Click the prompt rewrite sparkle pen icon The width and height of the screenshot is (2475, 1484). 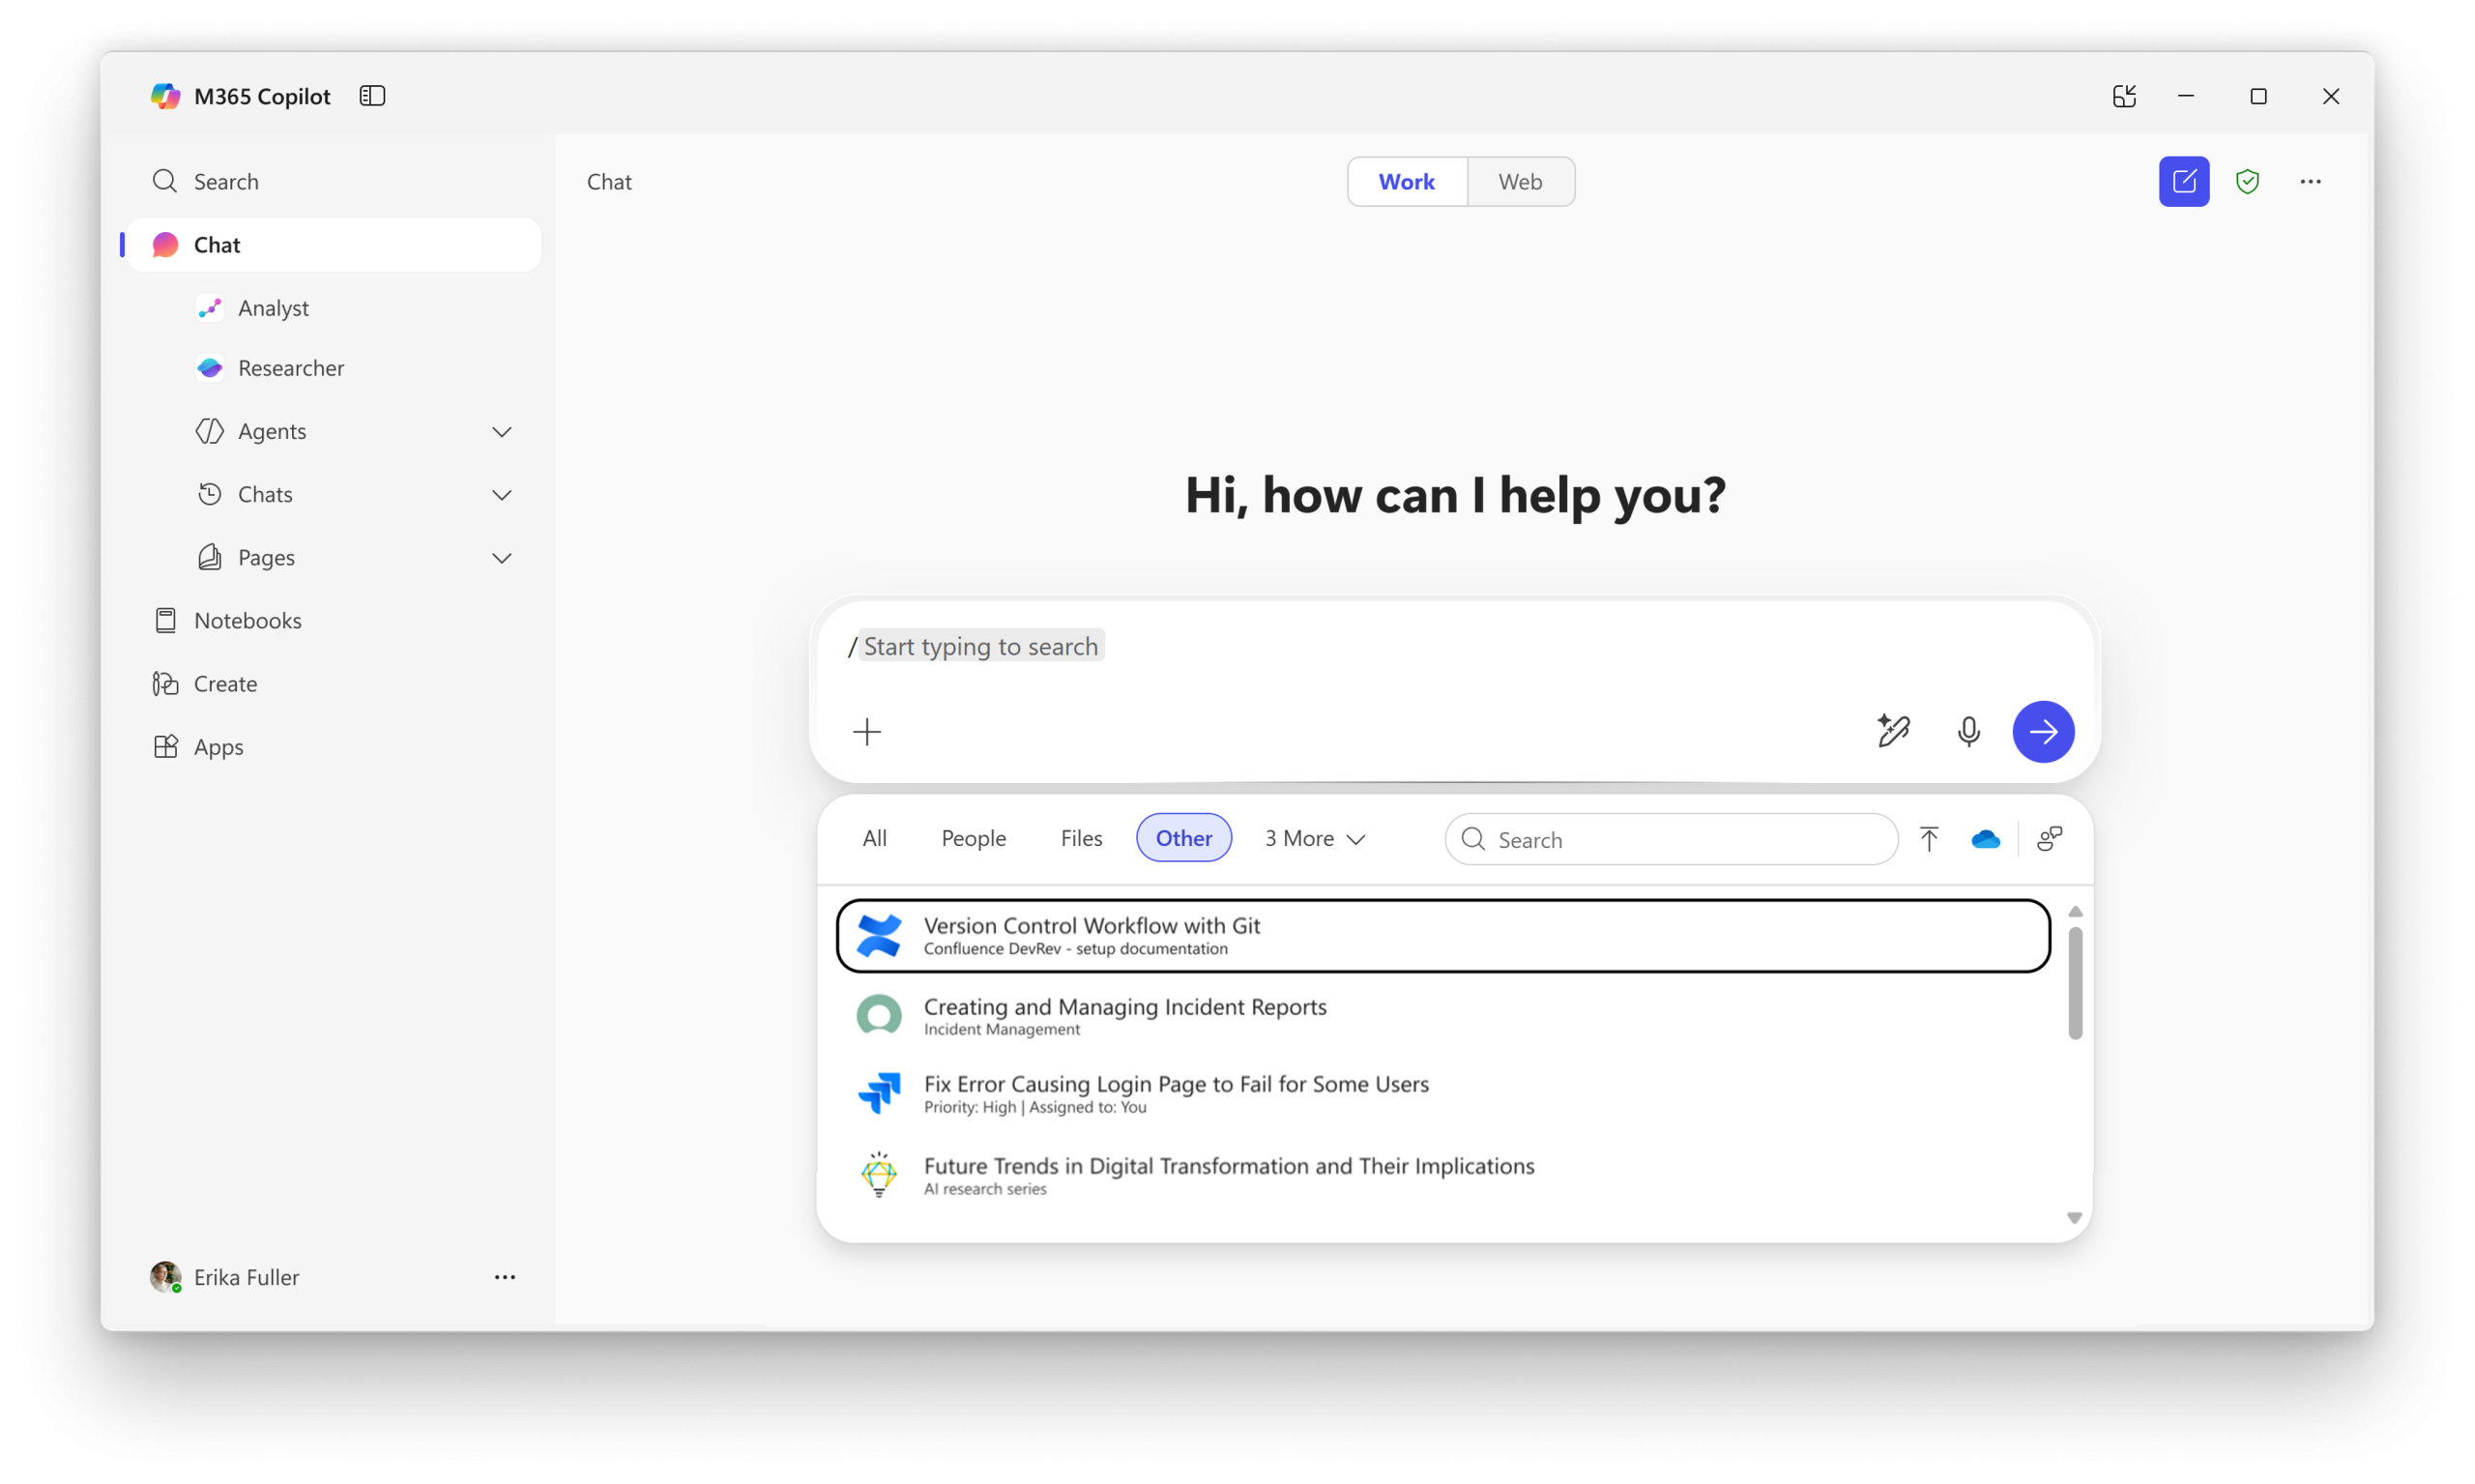[x=1893, y=731]
